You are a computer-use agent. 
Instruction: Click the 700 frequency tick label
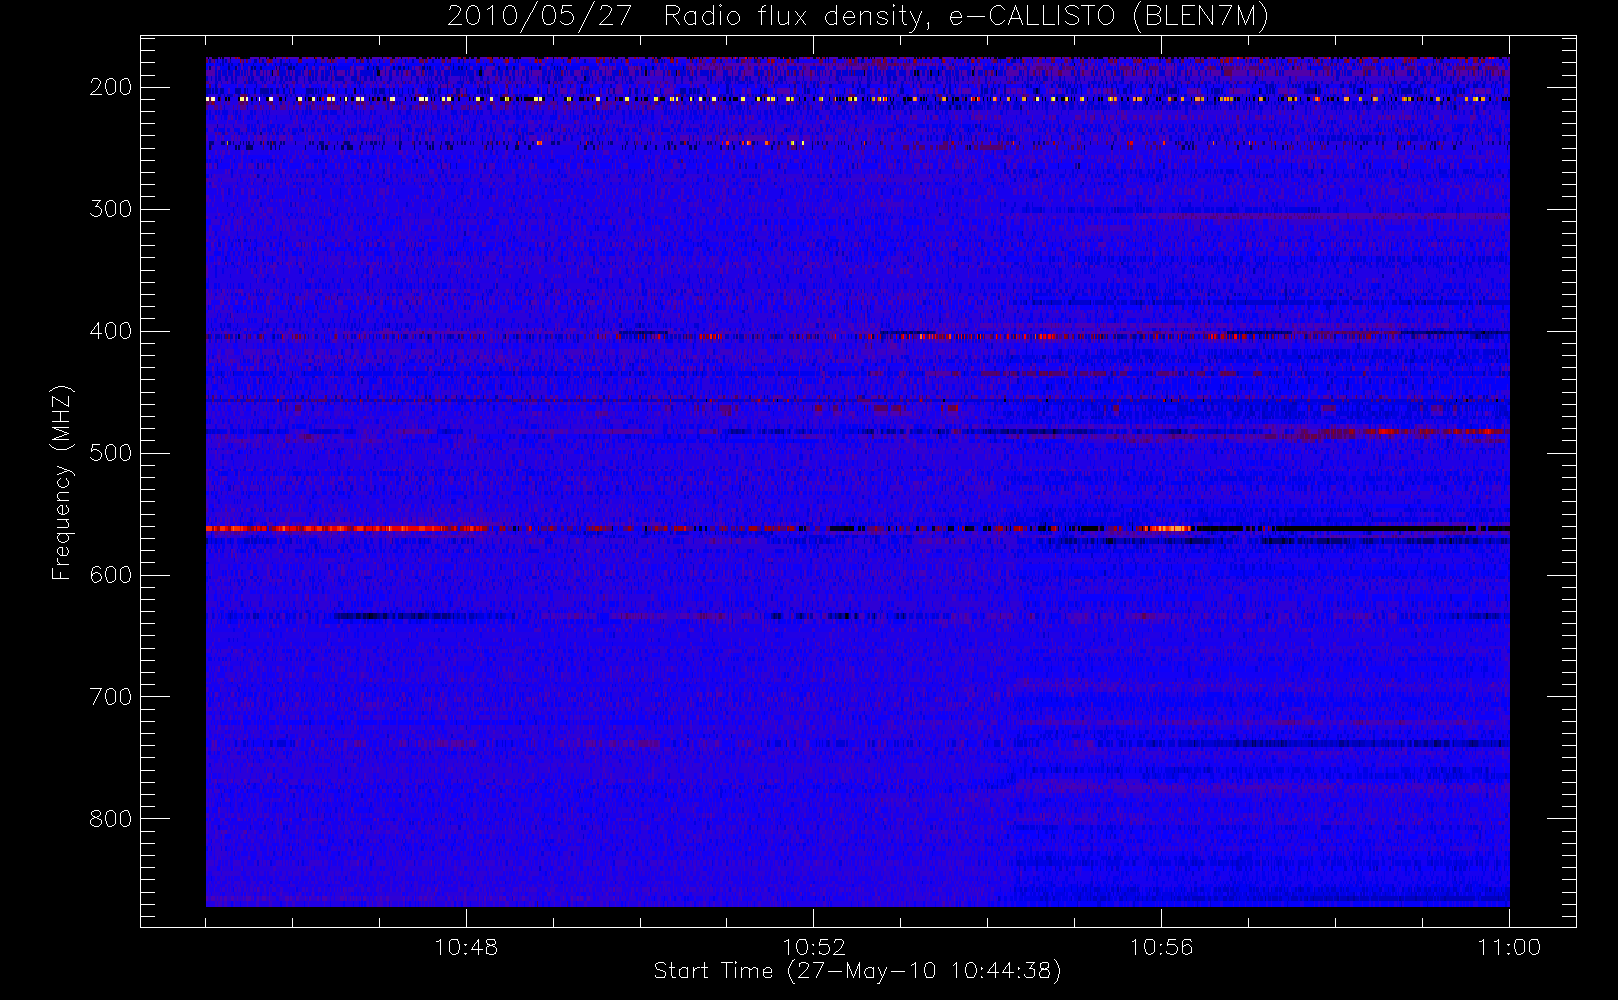coord(111,697)
